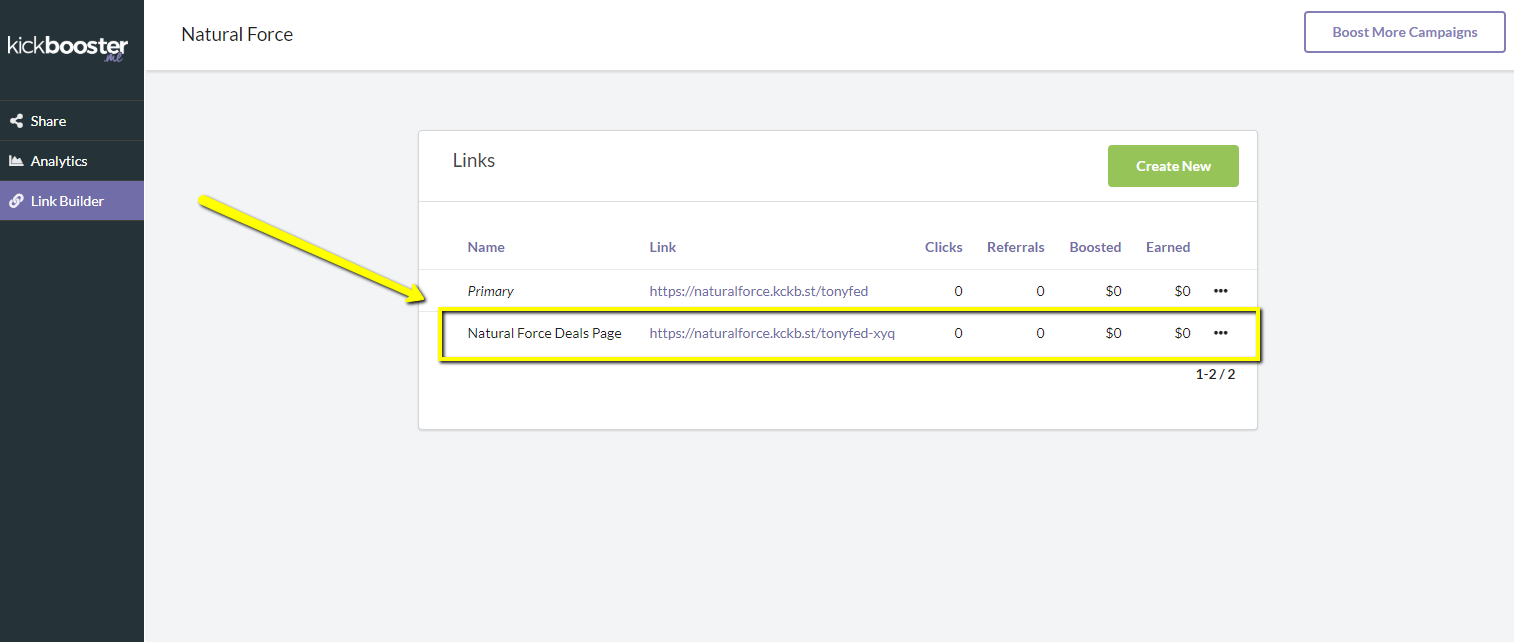Open three-dot menu for Primary link
This screenshot has width=1514, height=642.
pos(1220,291)
